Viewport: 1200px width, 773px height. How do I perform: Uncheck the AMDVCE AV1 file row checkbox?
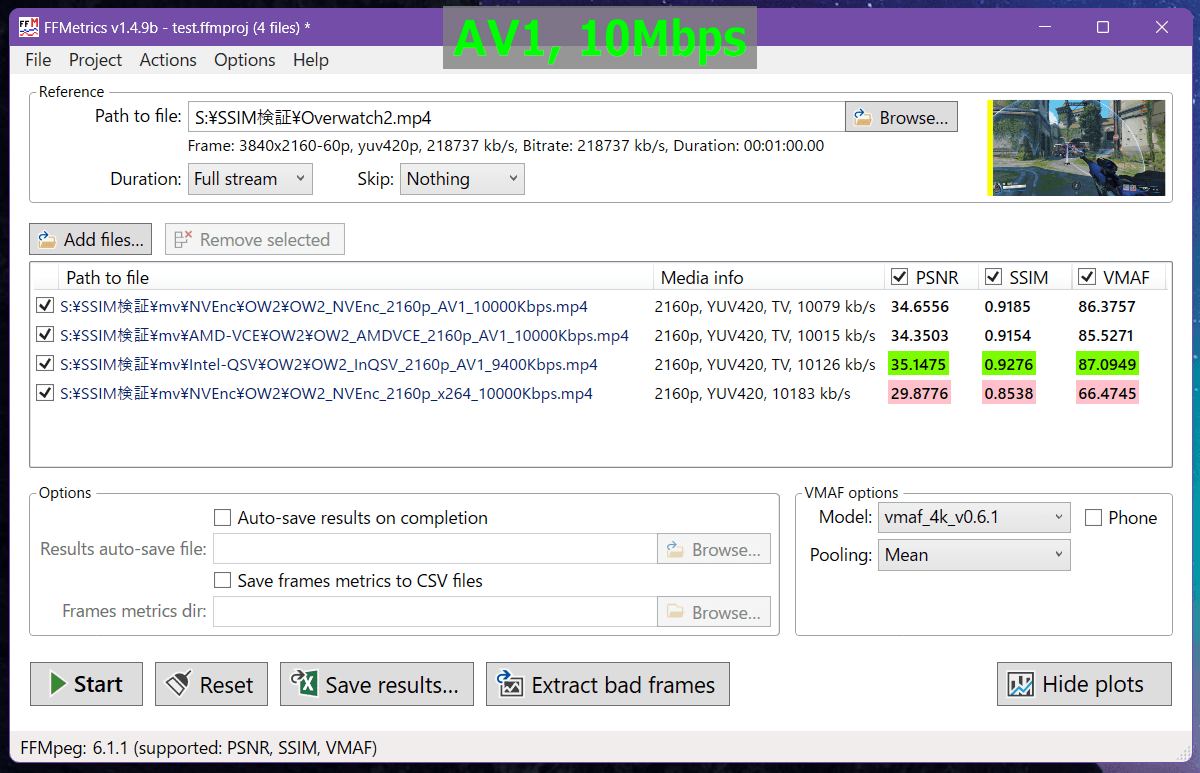tap(45, 335)
